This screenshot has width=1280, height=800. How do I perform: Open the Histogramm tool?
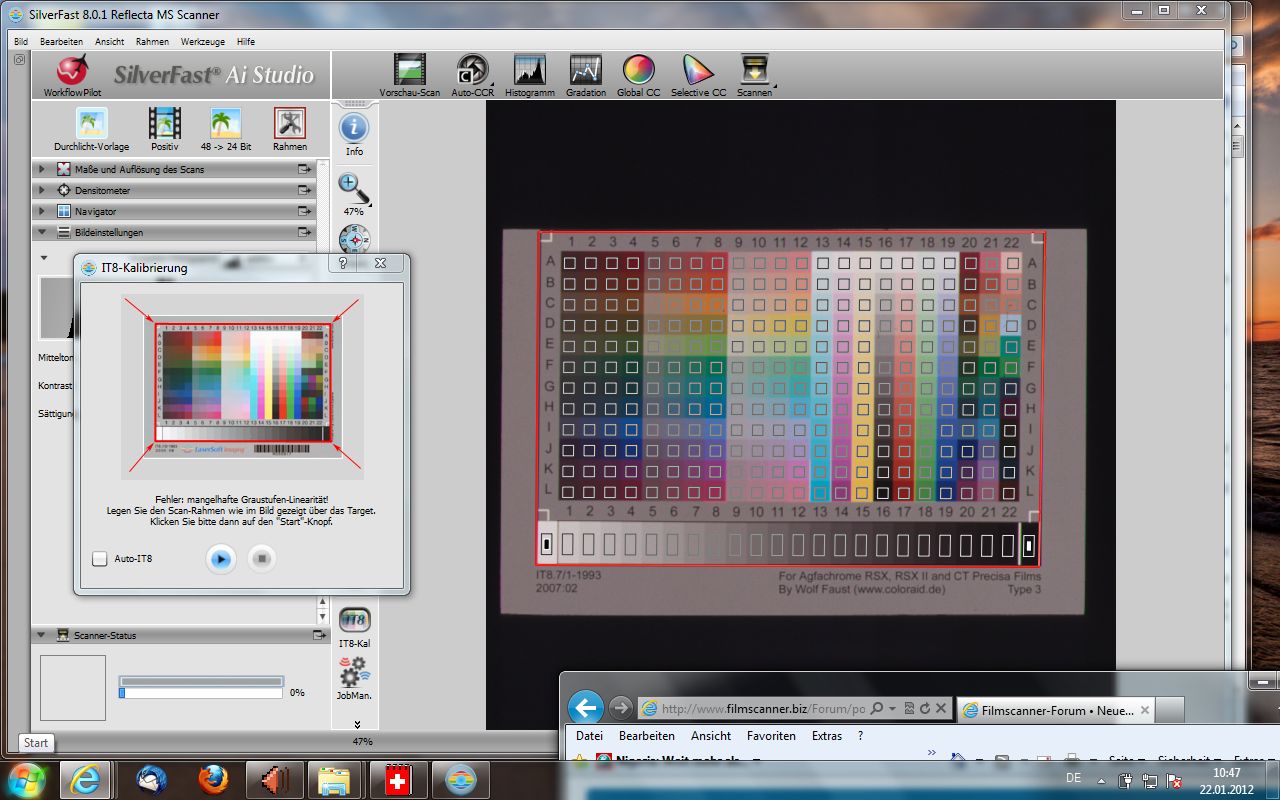click(530, 70)
